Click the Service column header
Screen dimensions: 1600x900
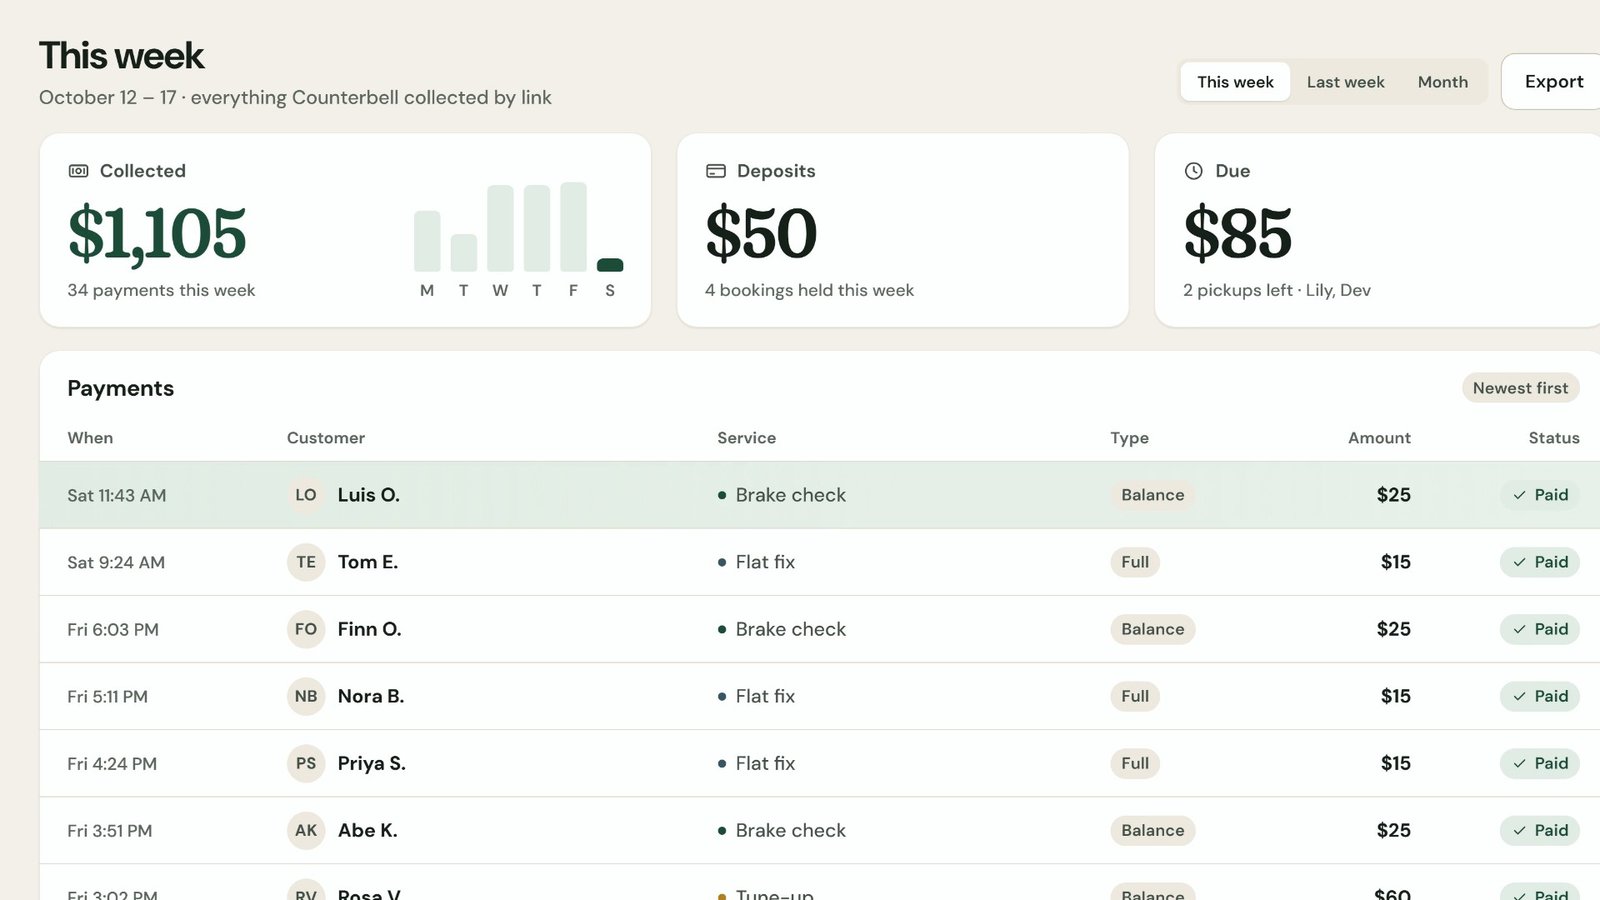click(746, 438)
